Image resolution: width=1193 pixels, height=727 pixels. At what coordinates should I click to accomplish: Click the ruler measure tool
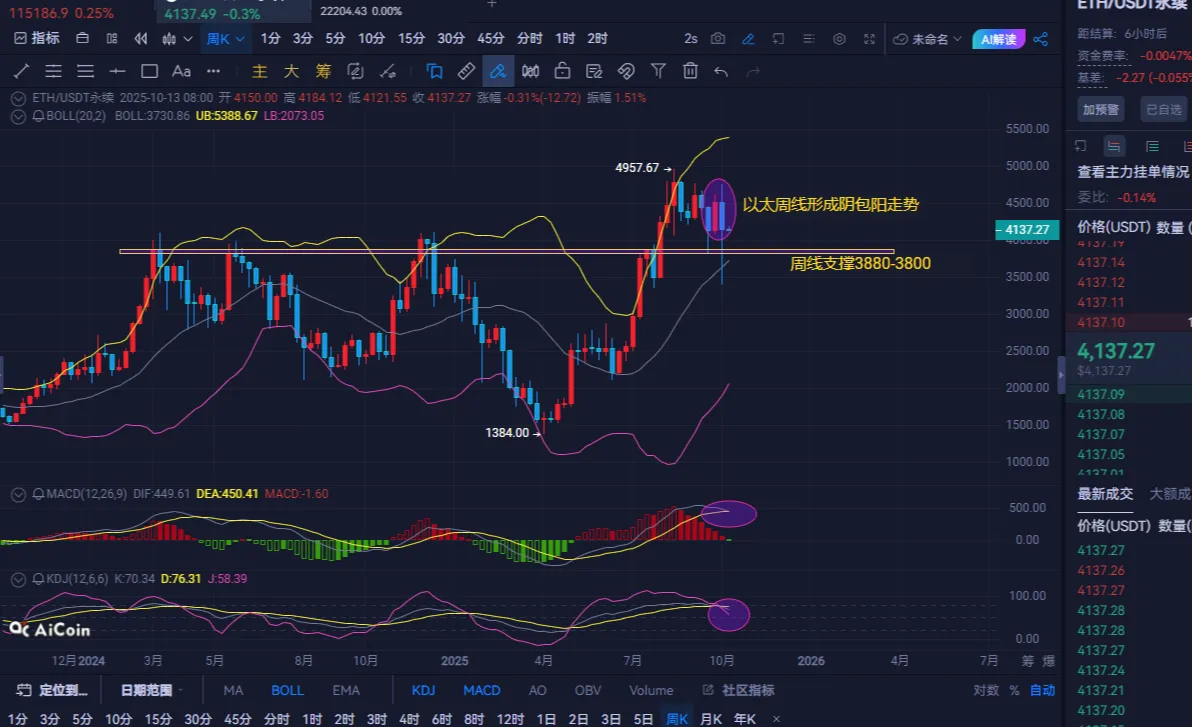click(466, 71)
